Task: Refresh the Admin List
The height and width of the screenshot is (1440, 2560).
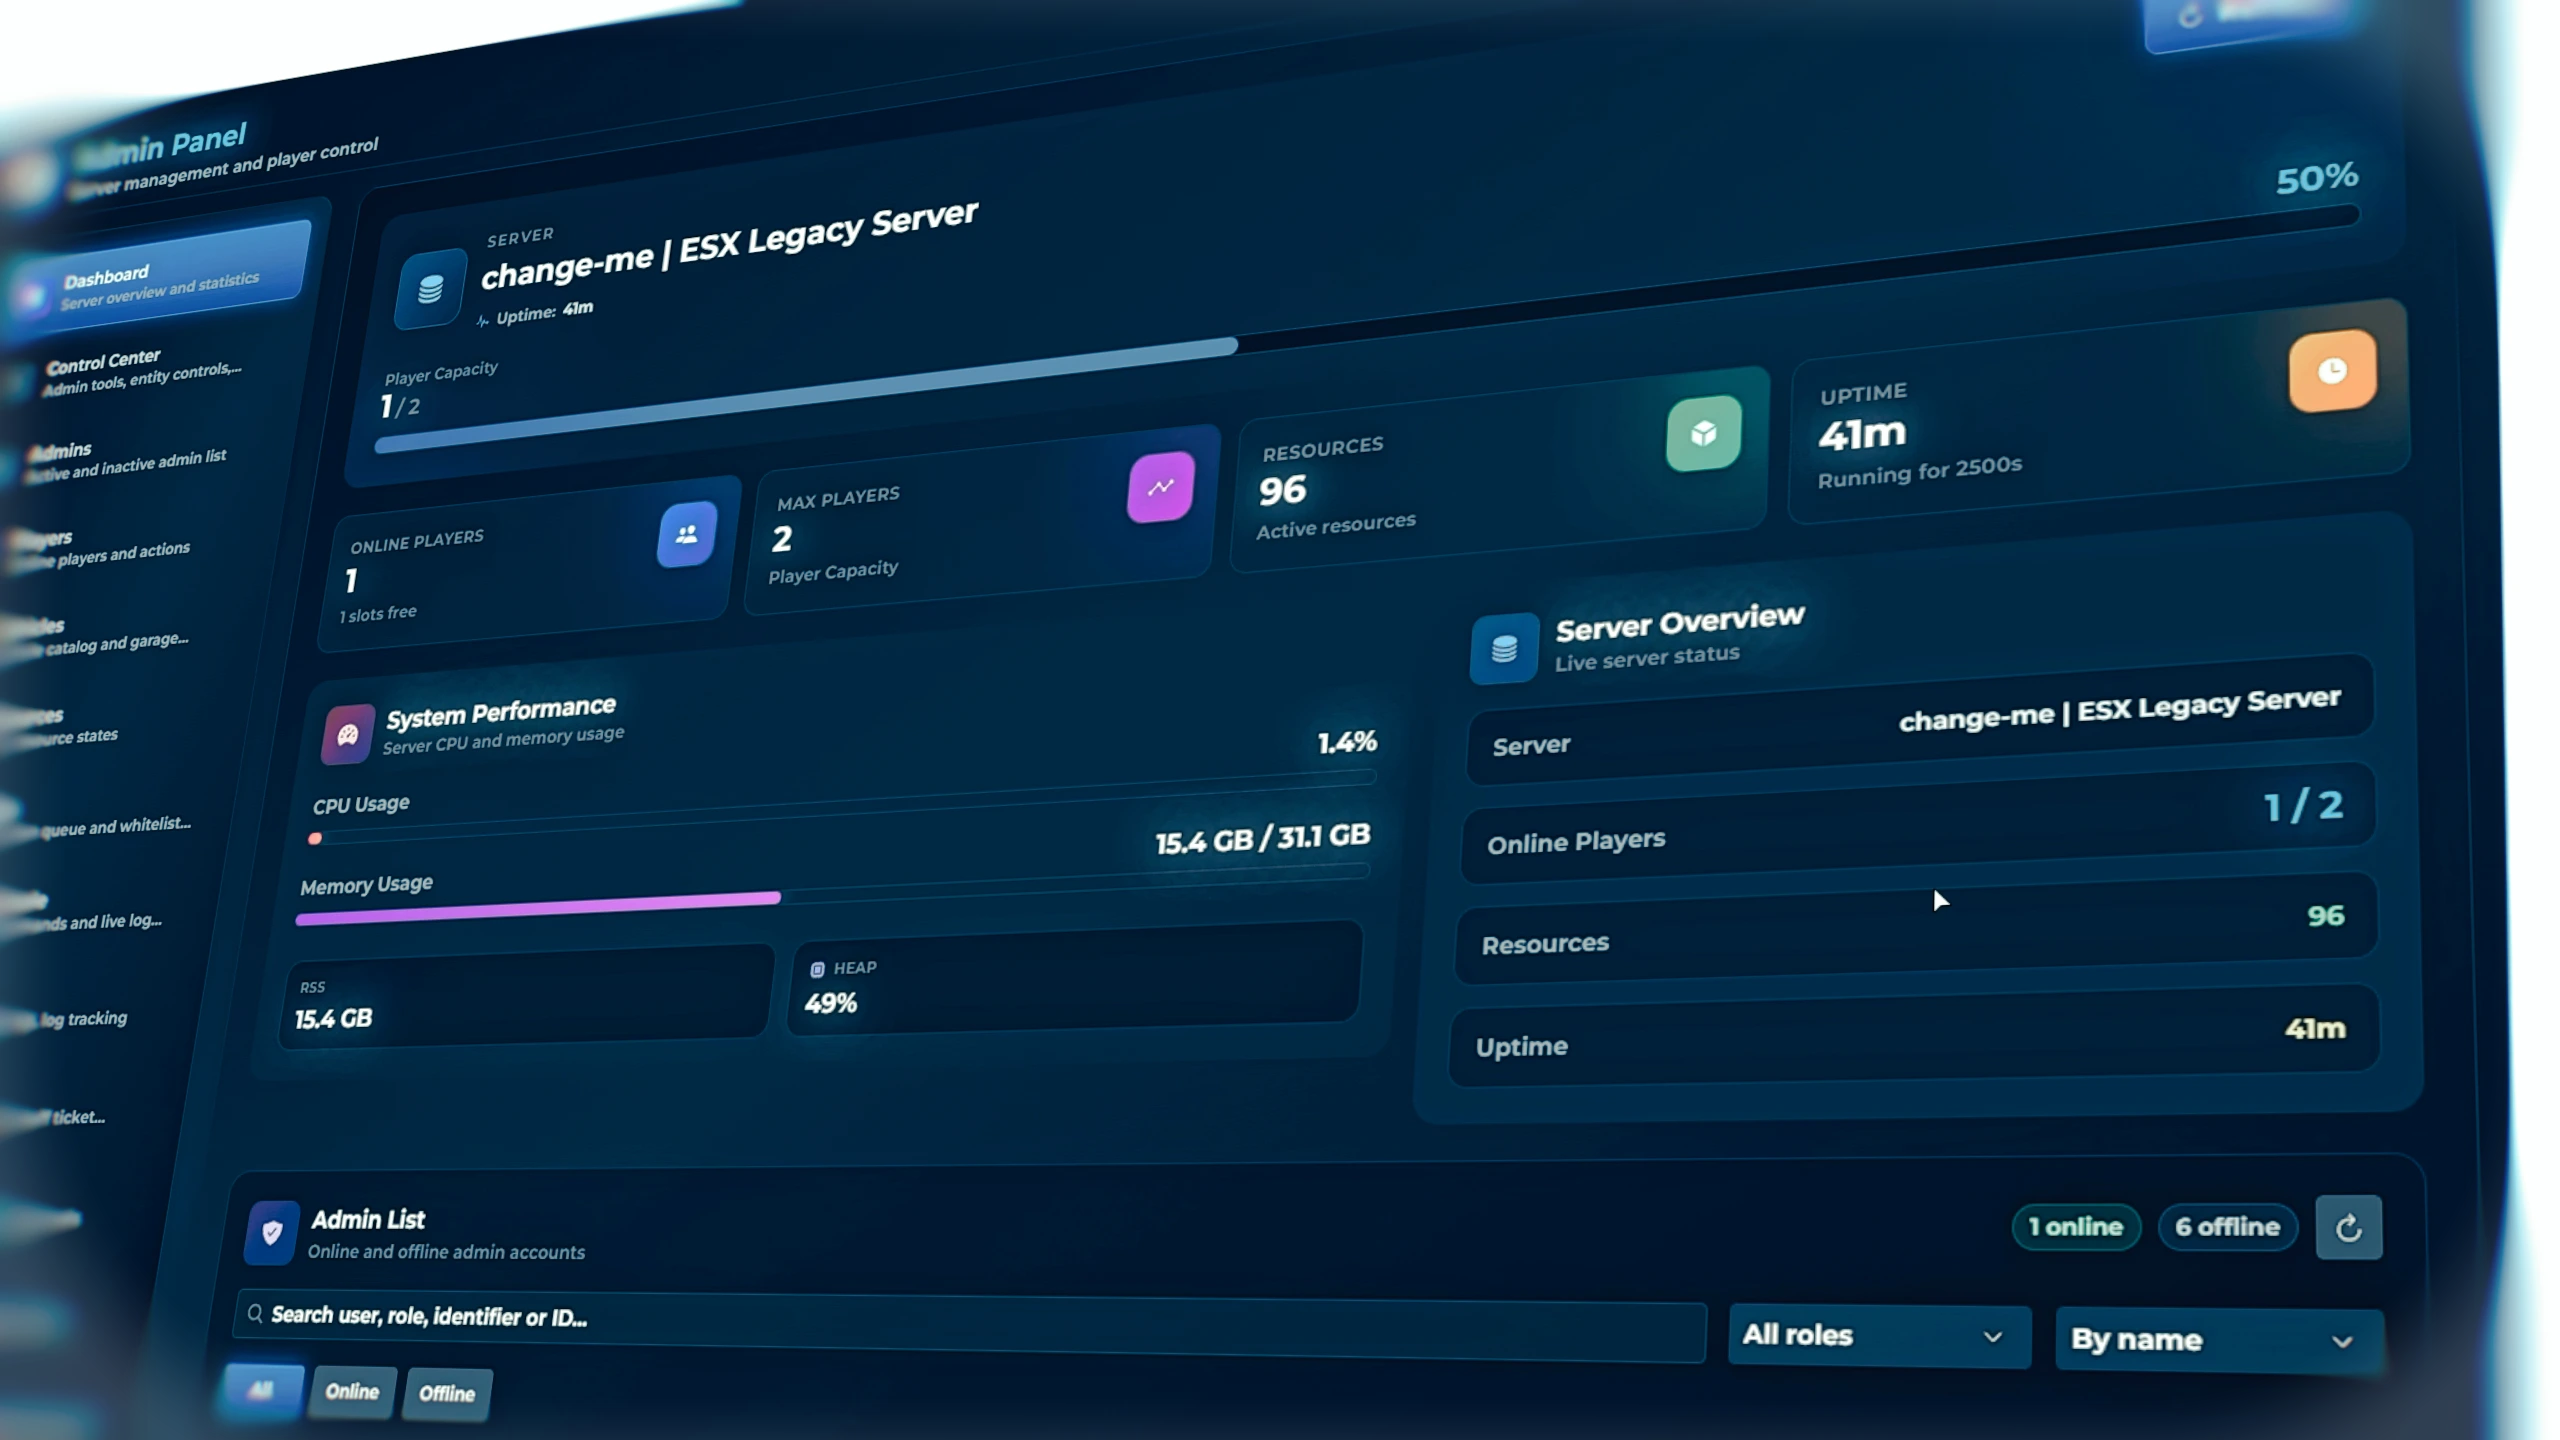Action: tap(2348, 1227)
